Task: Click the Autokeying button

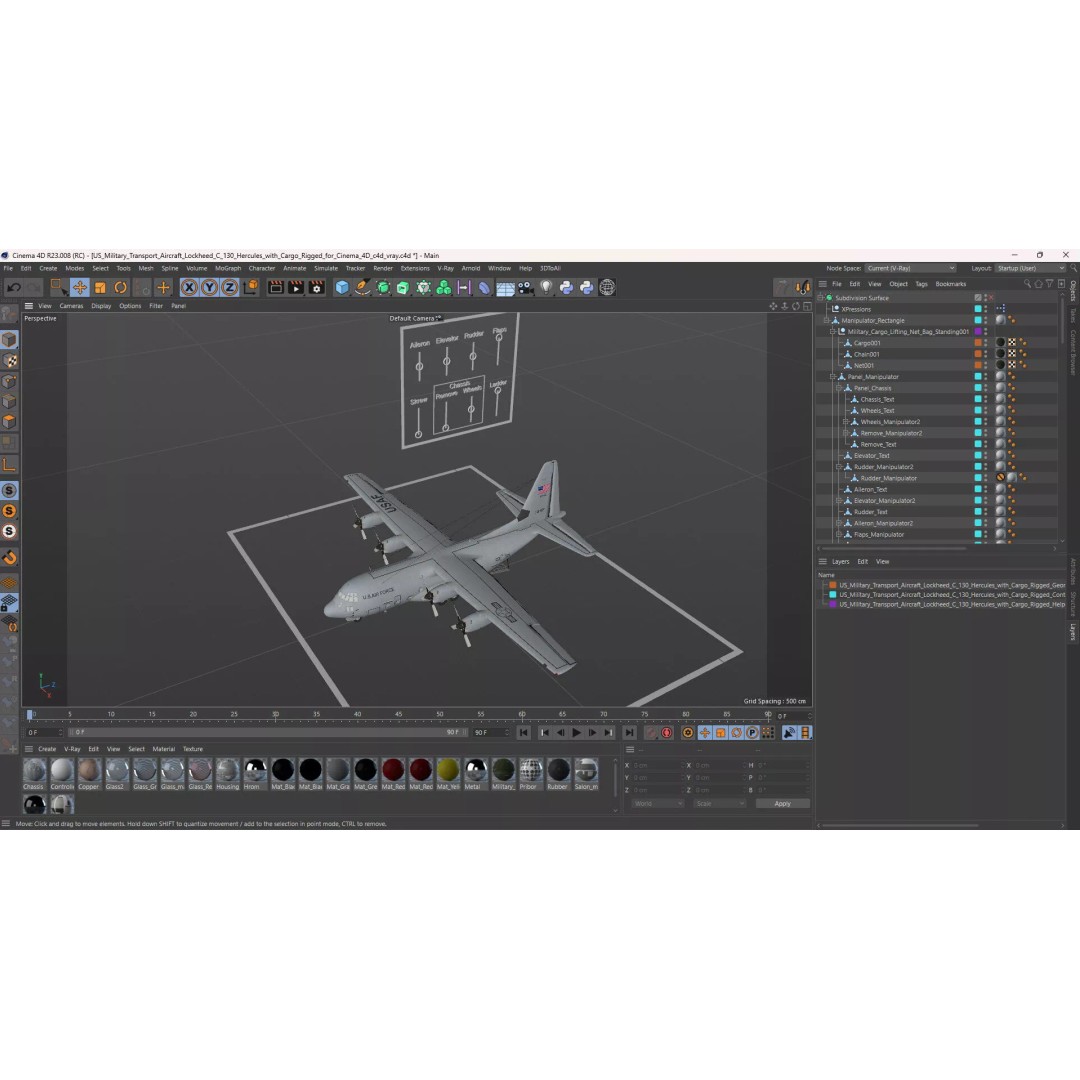Action: pos(667,733)
